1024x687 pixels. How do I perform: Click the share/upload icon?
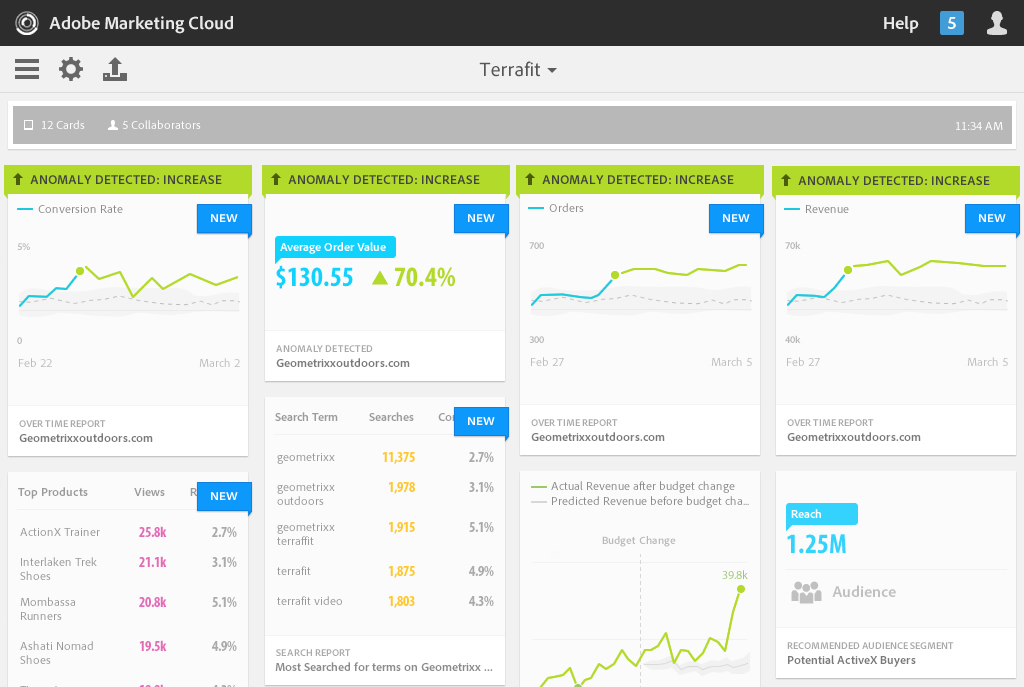point(115,69)
